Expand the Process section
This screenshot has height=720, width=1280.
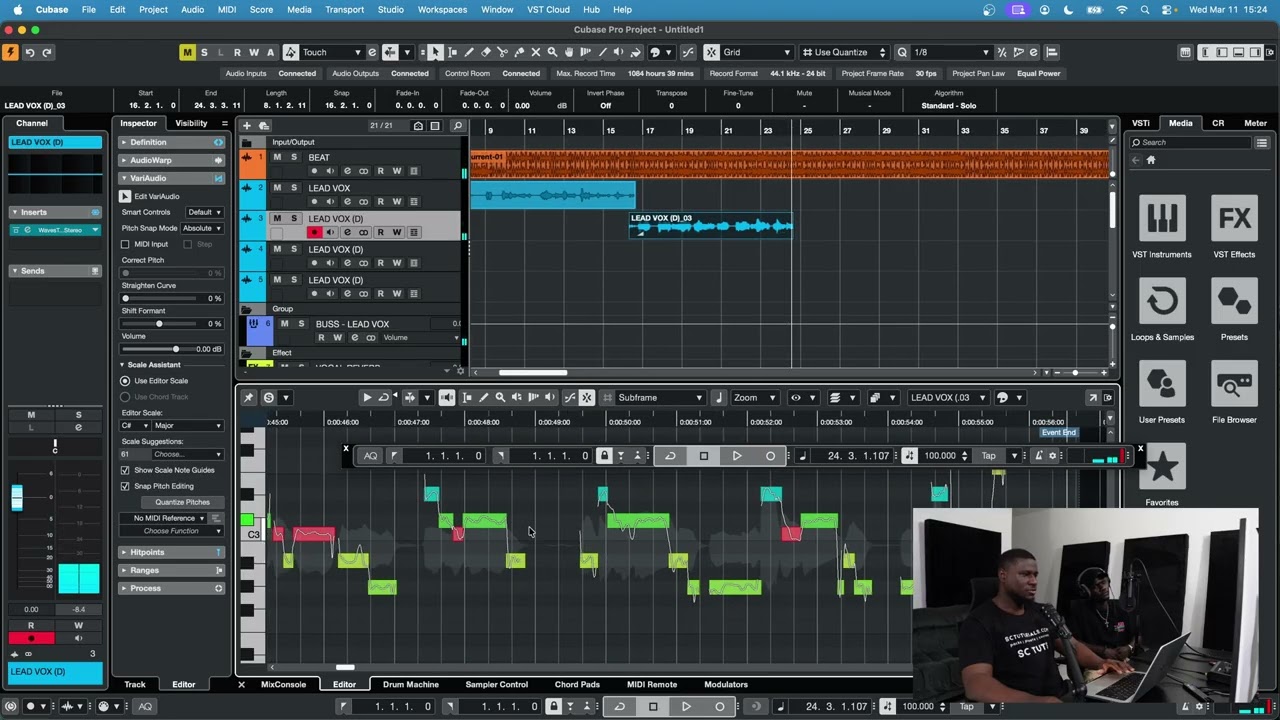[x=171, y=588]
